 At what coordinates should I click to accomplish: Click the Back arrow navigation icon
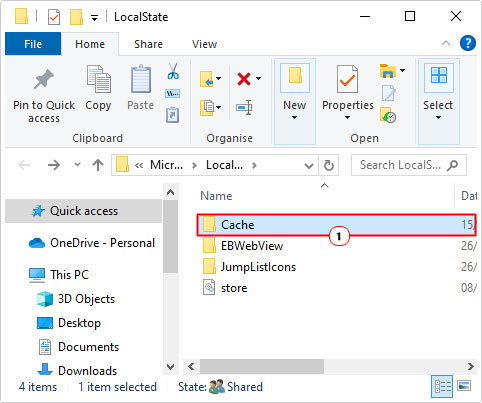pyautogui.click(x=24, y=165)
